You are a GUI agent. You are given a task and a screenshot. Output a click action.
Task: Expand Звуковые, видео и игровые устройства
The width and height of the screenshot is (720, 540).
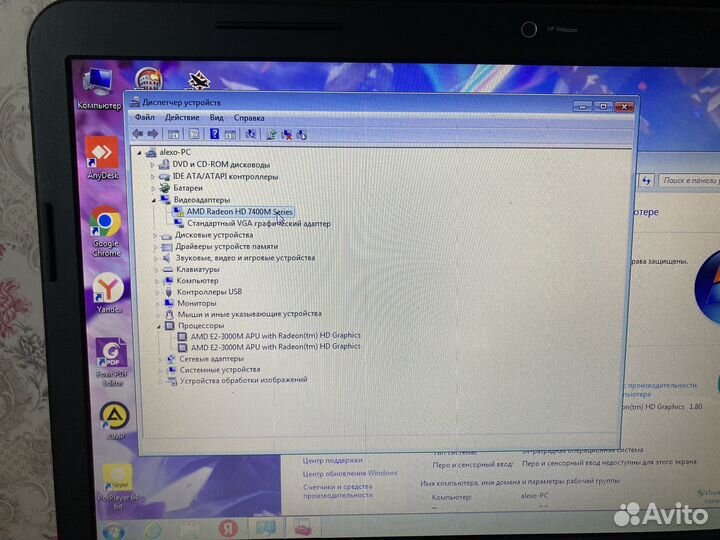(156, 259)
